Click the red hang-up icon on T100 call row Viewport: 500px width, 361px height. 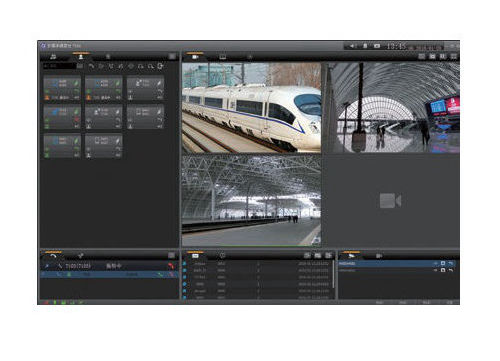click(x=171, y=266)
